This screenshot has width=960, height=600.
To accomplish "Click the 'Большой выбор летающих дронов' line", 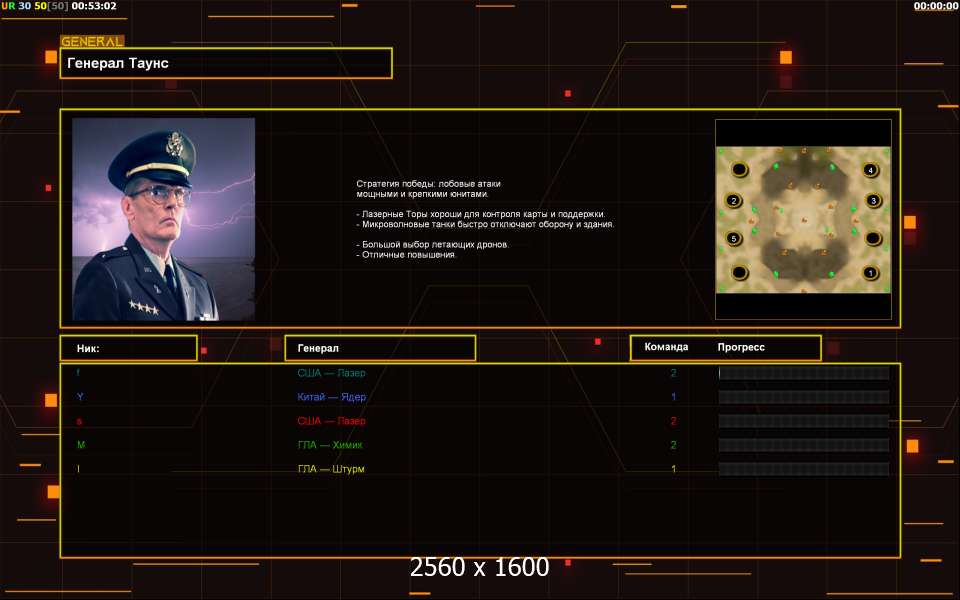I will click(x=432, y=244).
